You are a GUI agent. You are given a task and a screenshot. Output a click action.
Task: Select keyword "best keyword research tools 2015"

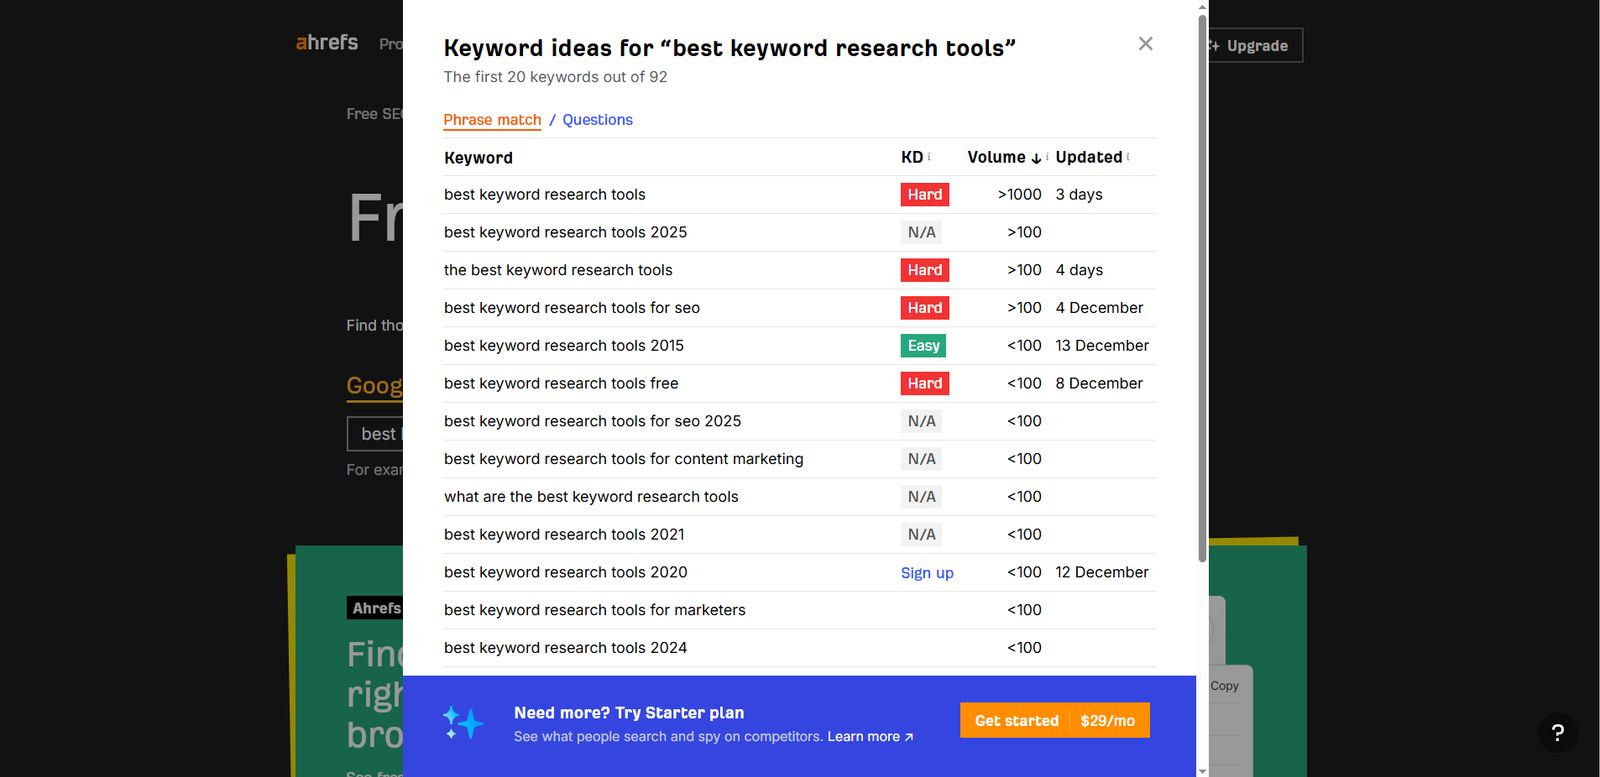tap(564, 346)
